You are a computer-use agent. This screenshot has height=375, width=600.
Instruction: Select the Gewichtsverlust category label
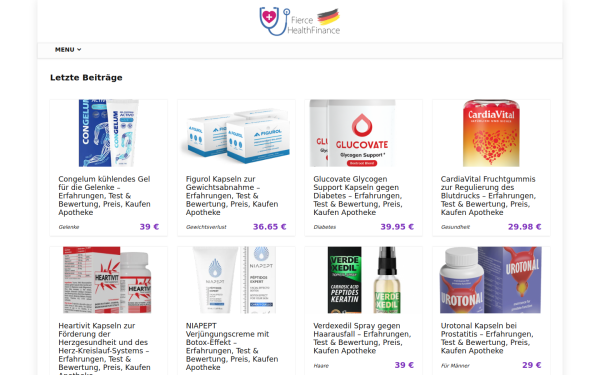(206, 227)
